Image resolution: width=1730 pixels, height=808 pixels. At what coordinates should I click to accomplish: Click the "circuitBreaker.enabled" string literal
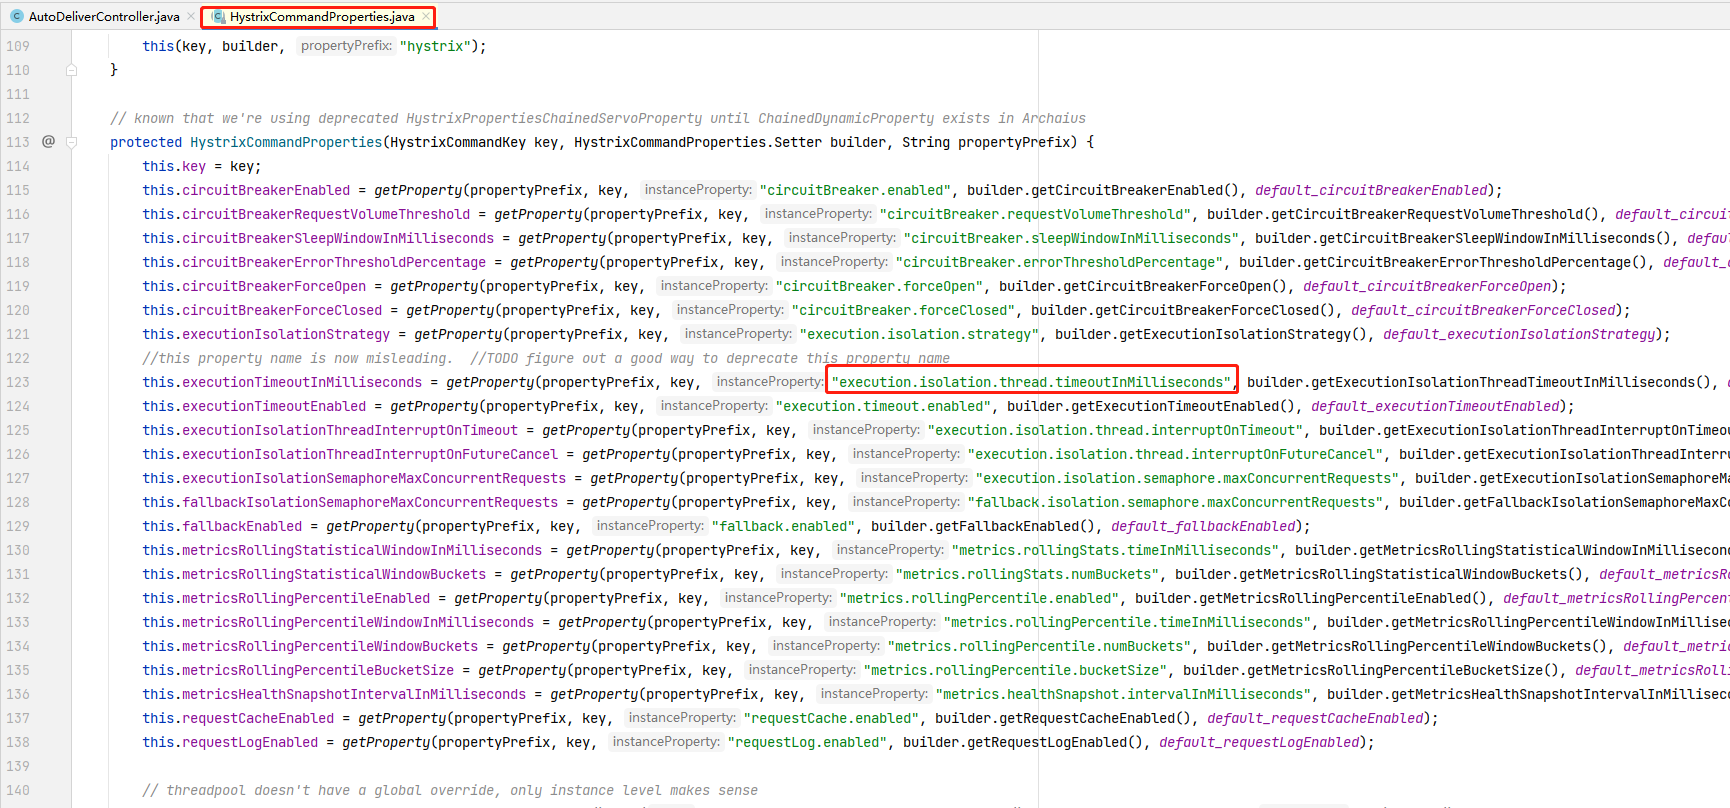pos(855,190)
